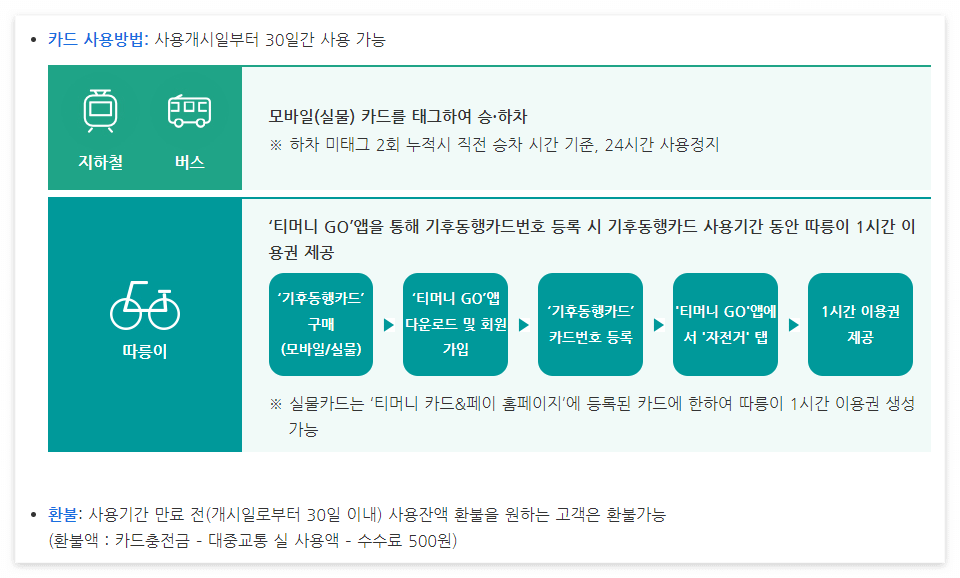Click the arrow before 카드번호 등록 step
Image resolution: width=960 pixels, height=578 pixels.
click(x=523, y=324)
